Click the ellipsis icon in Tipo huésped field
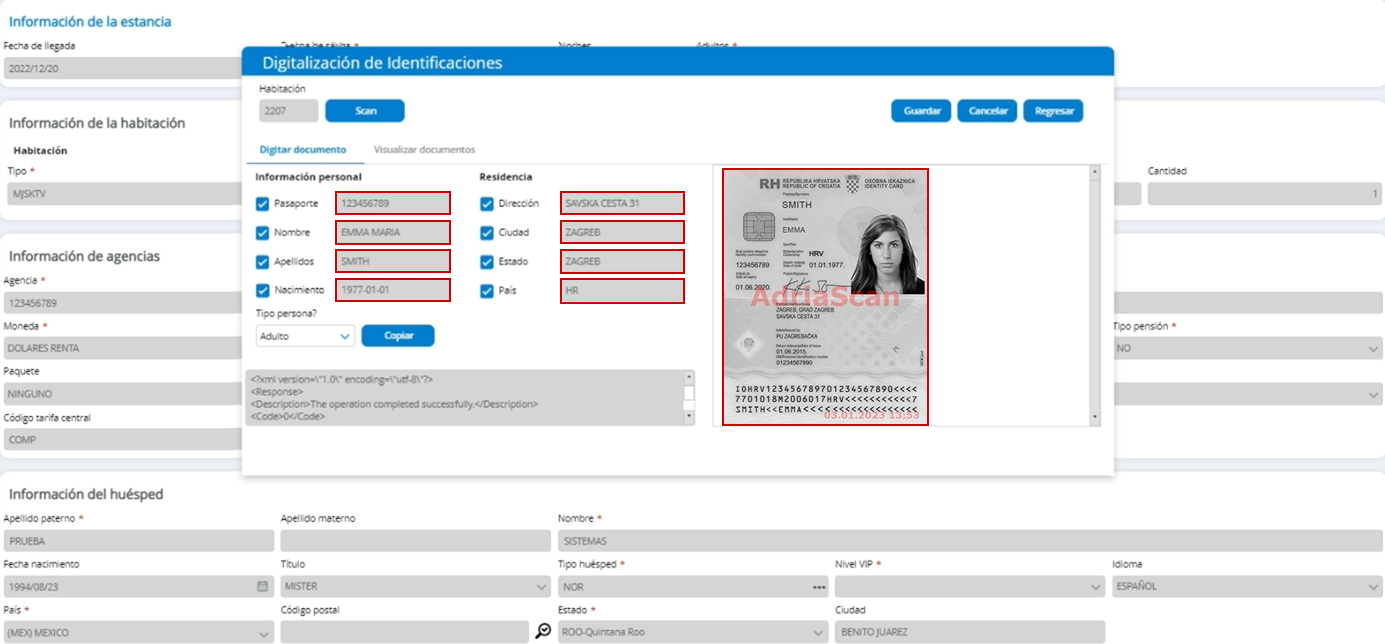The width and height of the screenshot is (1385, 644). (x=819, y=587)
